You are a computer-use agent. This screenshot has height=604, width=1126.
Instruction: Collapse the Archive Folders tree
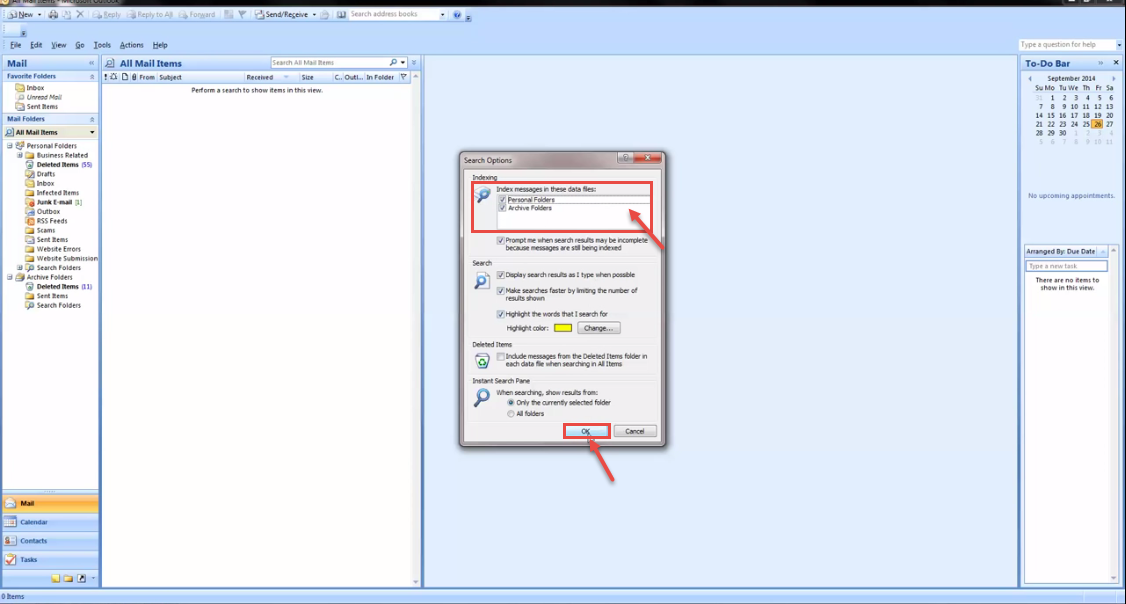coord(10,277)
